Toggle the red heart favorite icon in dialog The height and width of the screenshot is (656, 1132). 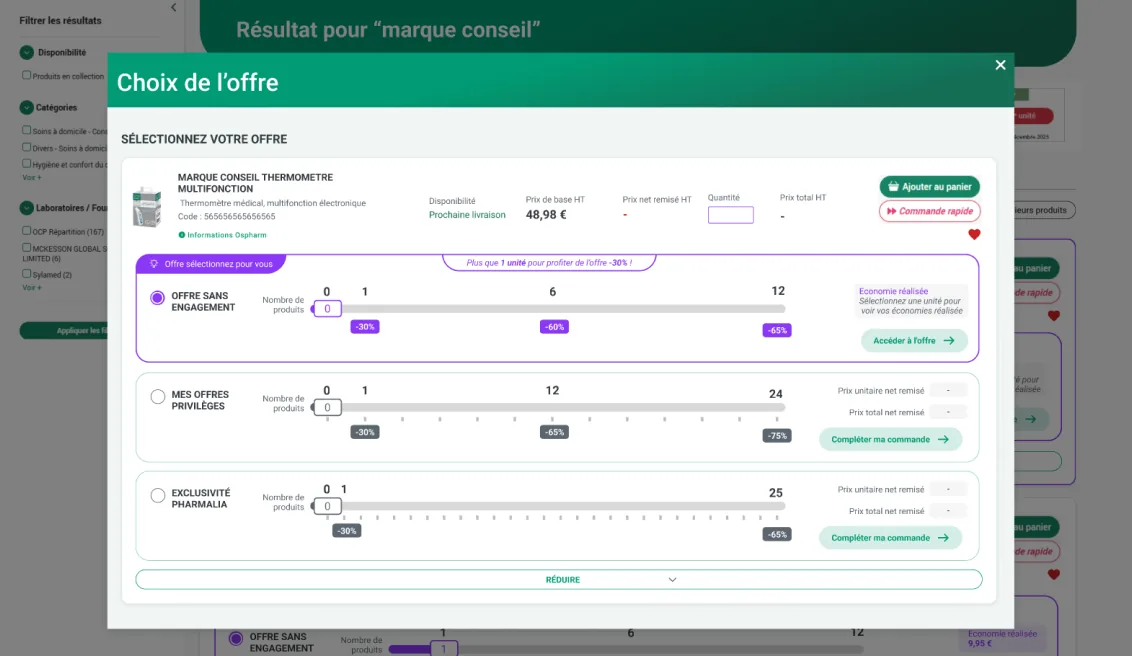click(974, 234)
